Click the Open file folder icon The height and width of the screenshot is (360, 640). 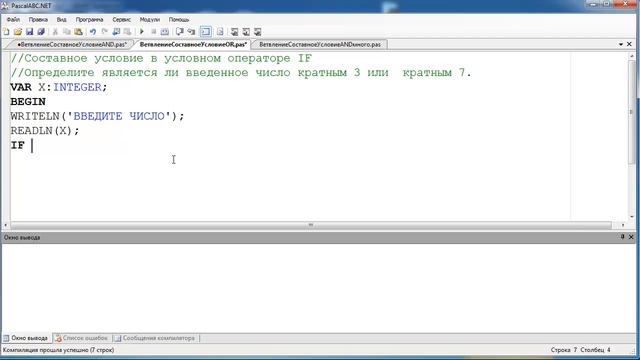(x=18, y=31)
